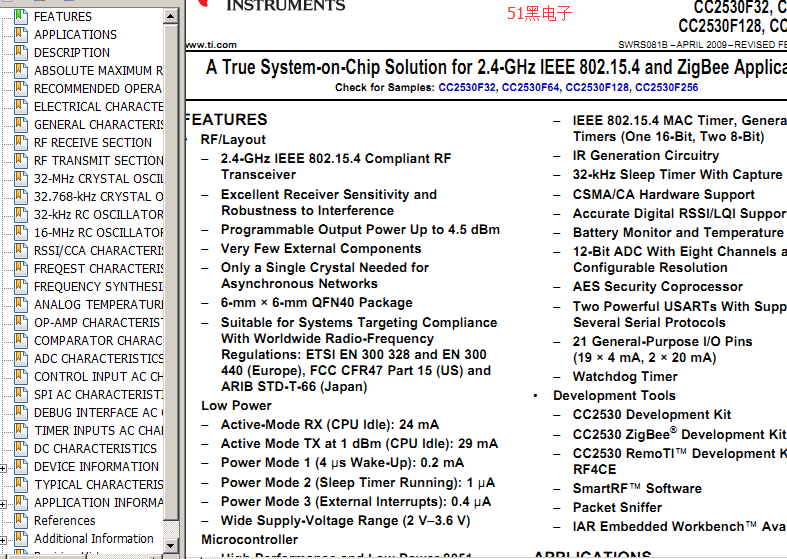787x559 pixels.
Task: Jump to the DC CHARACTERISTICS bookmark
Action: click(95, 449)
